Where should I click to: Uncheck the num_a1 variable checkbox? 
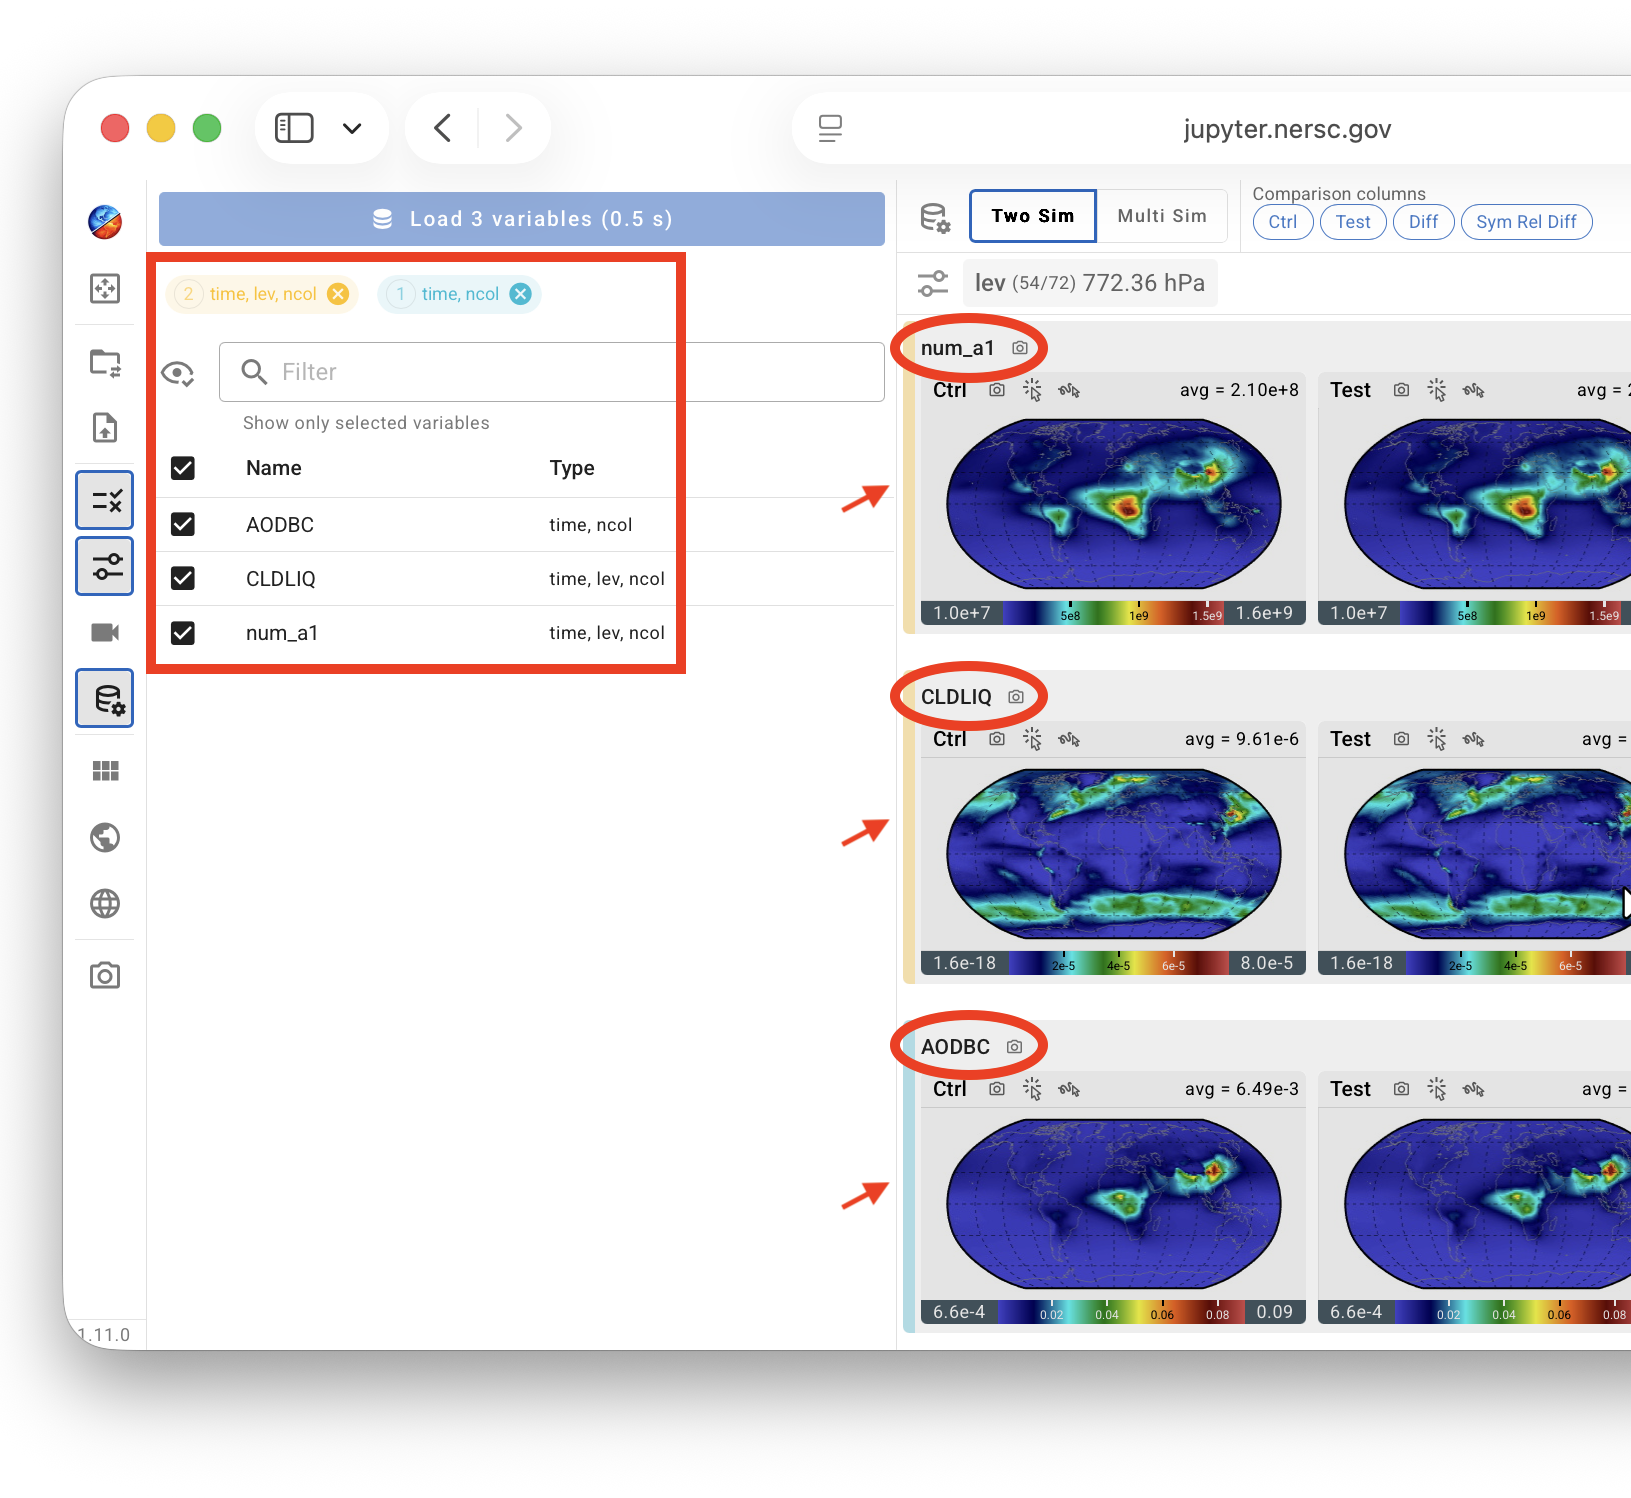click(x=183, y=633)
